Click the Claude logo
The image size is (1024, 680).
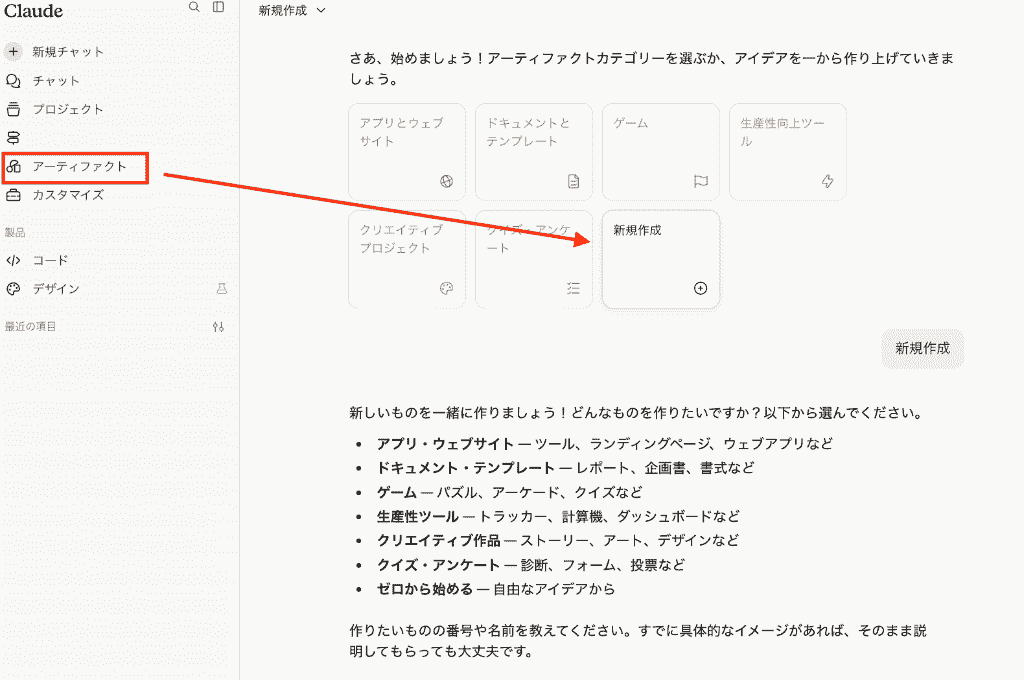[x=34, y=11]
